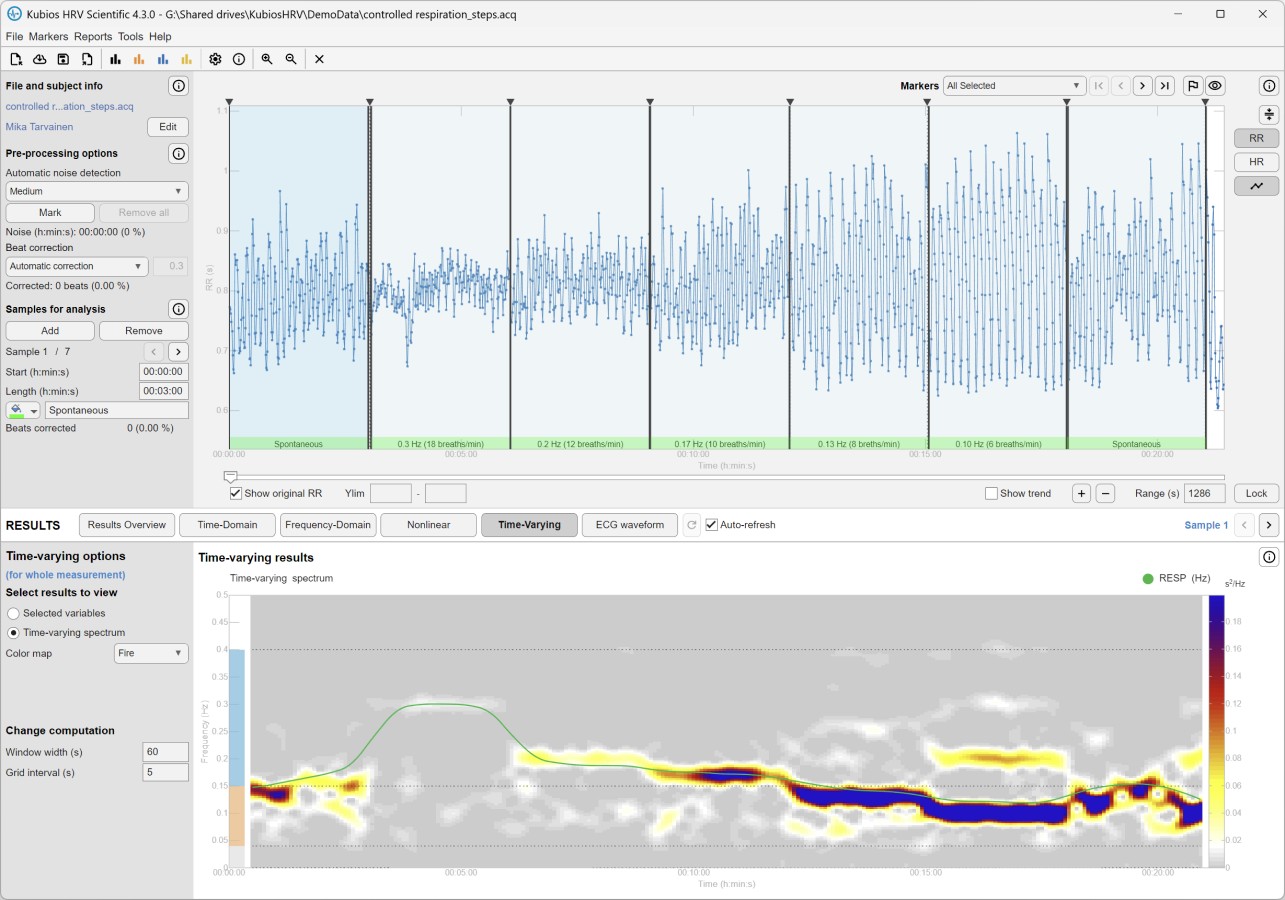Click the zoom in magnifier icon
The width and height of the screenshot is (1285, 900).
pos(267,59)
